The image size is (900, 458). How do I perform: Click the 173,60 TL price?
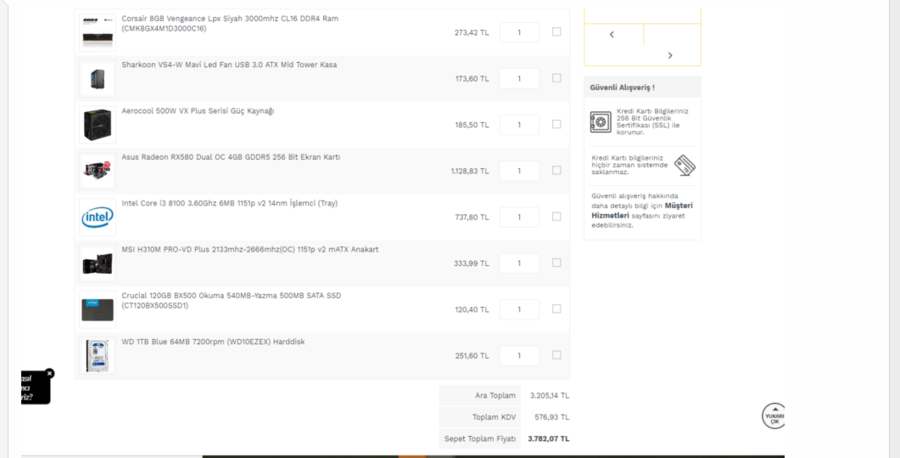point(472,79)
